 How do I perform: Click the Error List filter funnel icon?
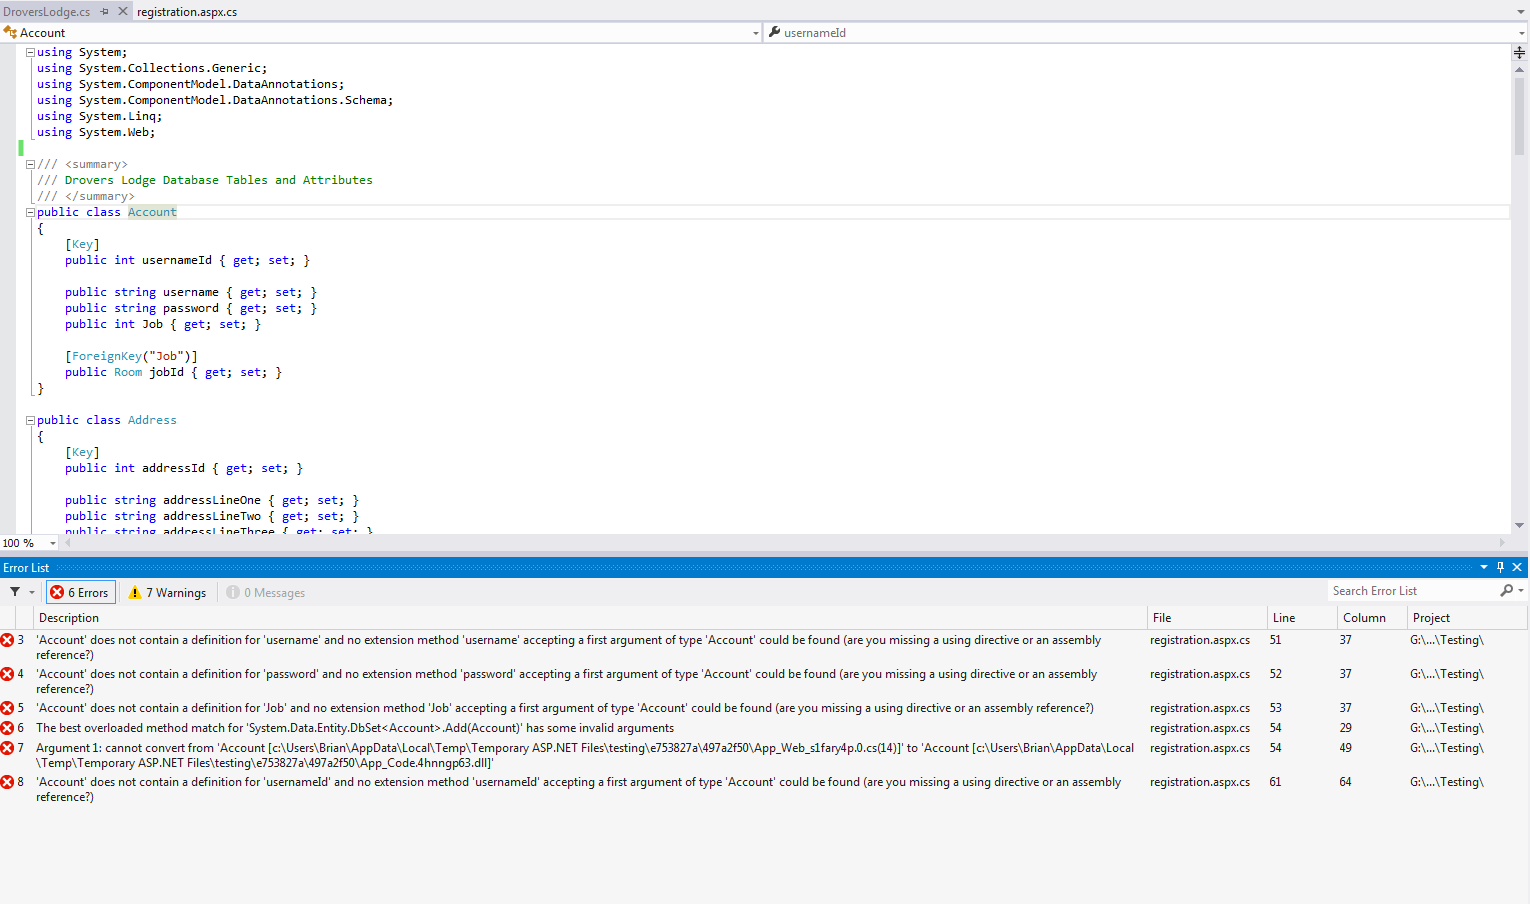[x=15, y=592]
